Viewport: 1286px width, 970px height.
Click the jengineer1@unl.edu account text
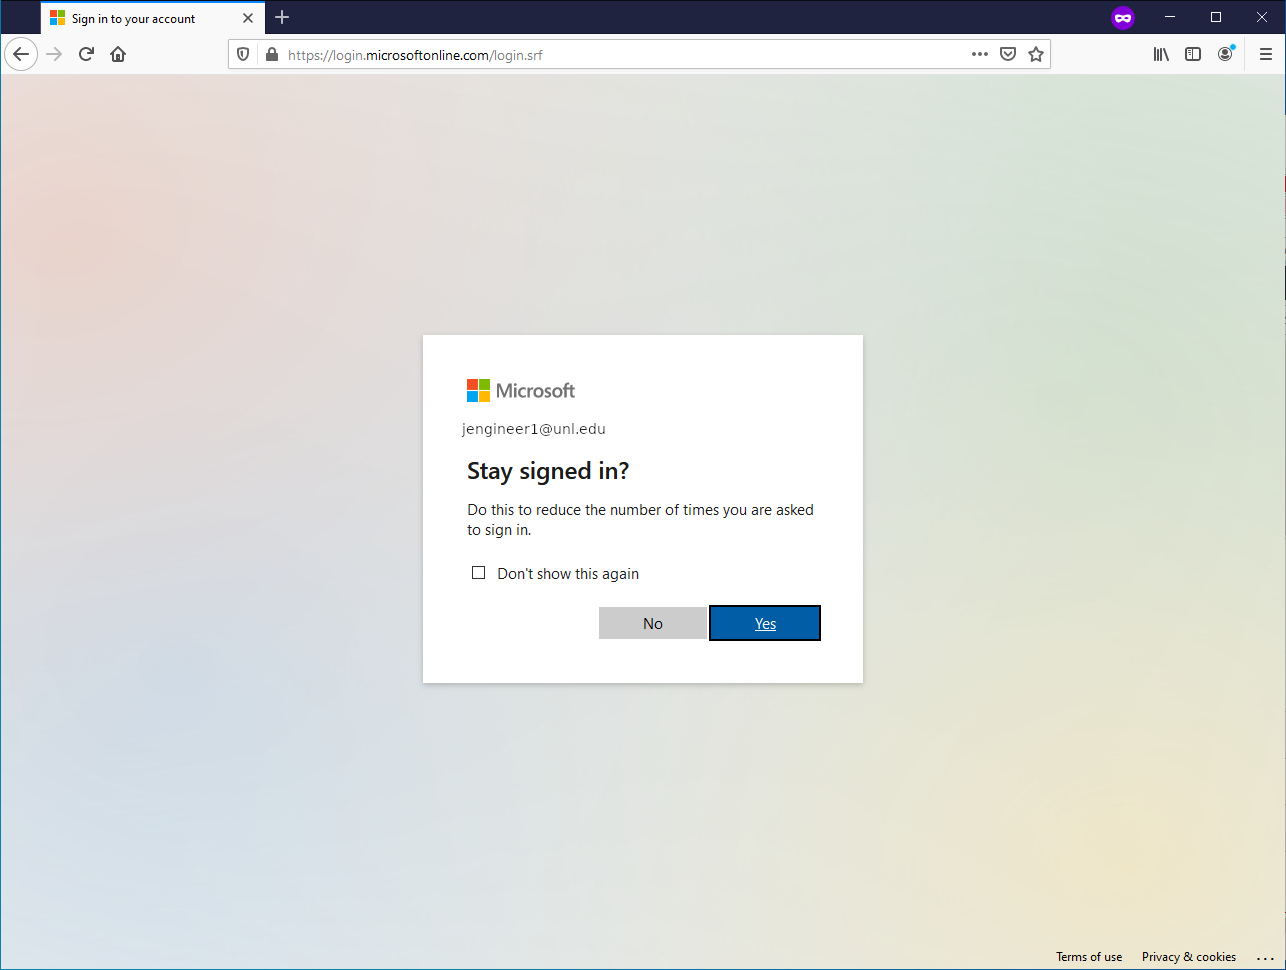[x=534, y=429]
